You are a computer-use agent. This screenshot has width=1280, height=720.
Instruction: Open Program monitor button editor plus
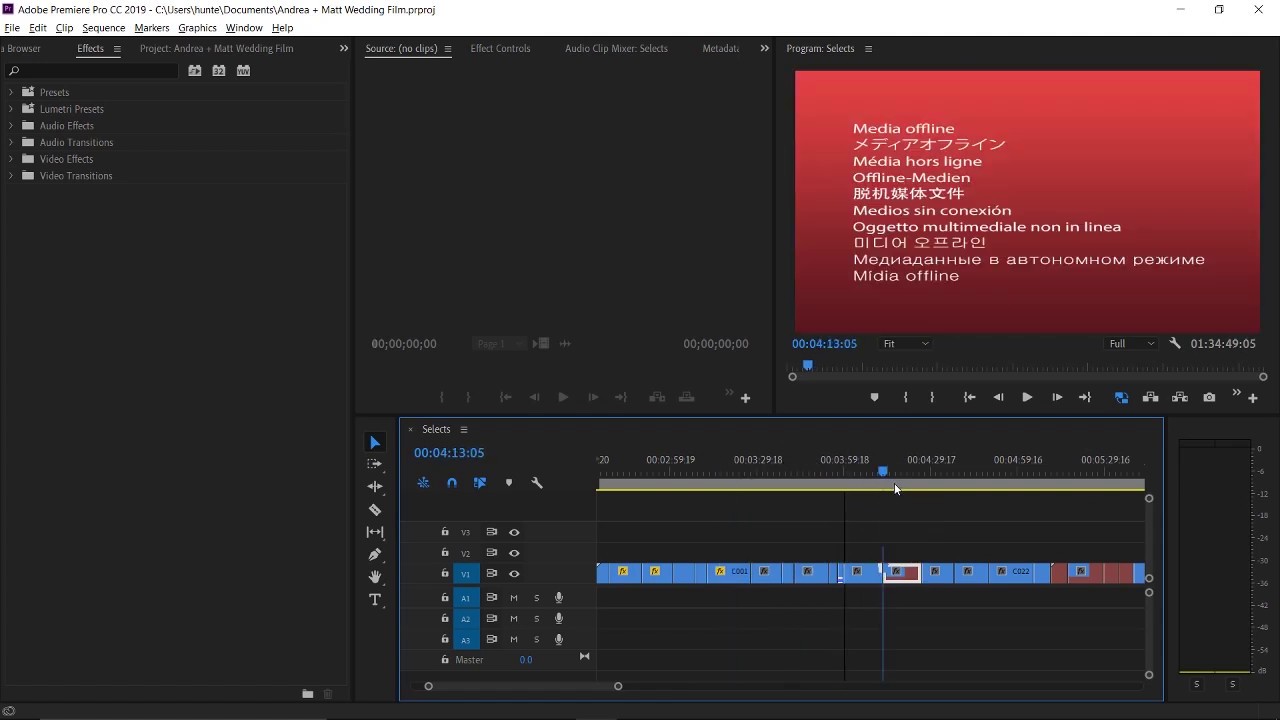[x=1253, y=398]
